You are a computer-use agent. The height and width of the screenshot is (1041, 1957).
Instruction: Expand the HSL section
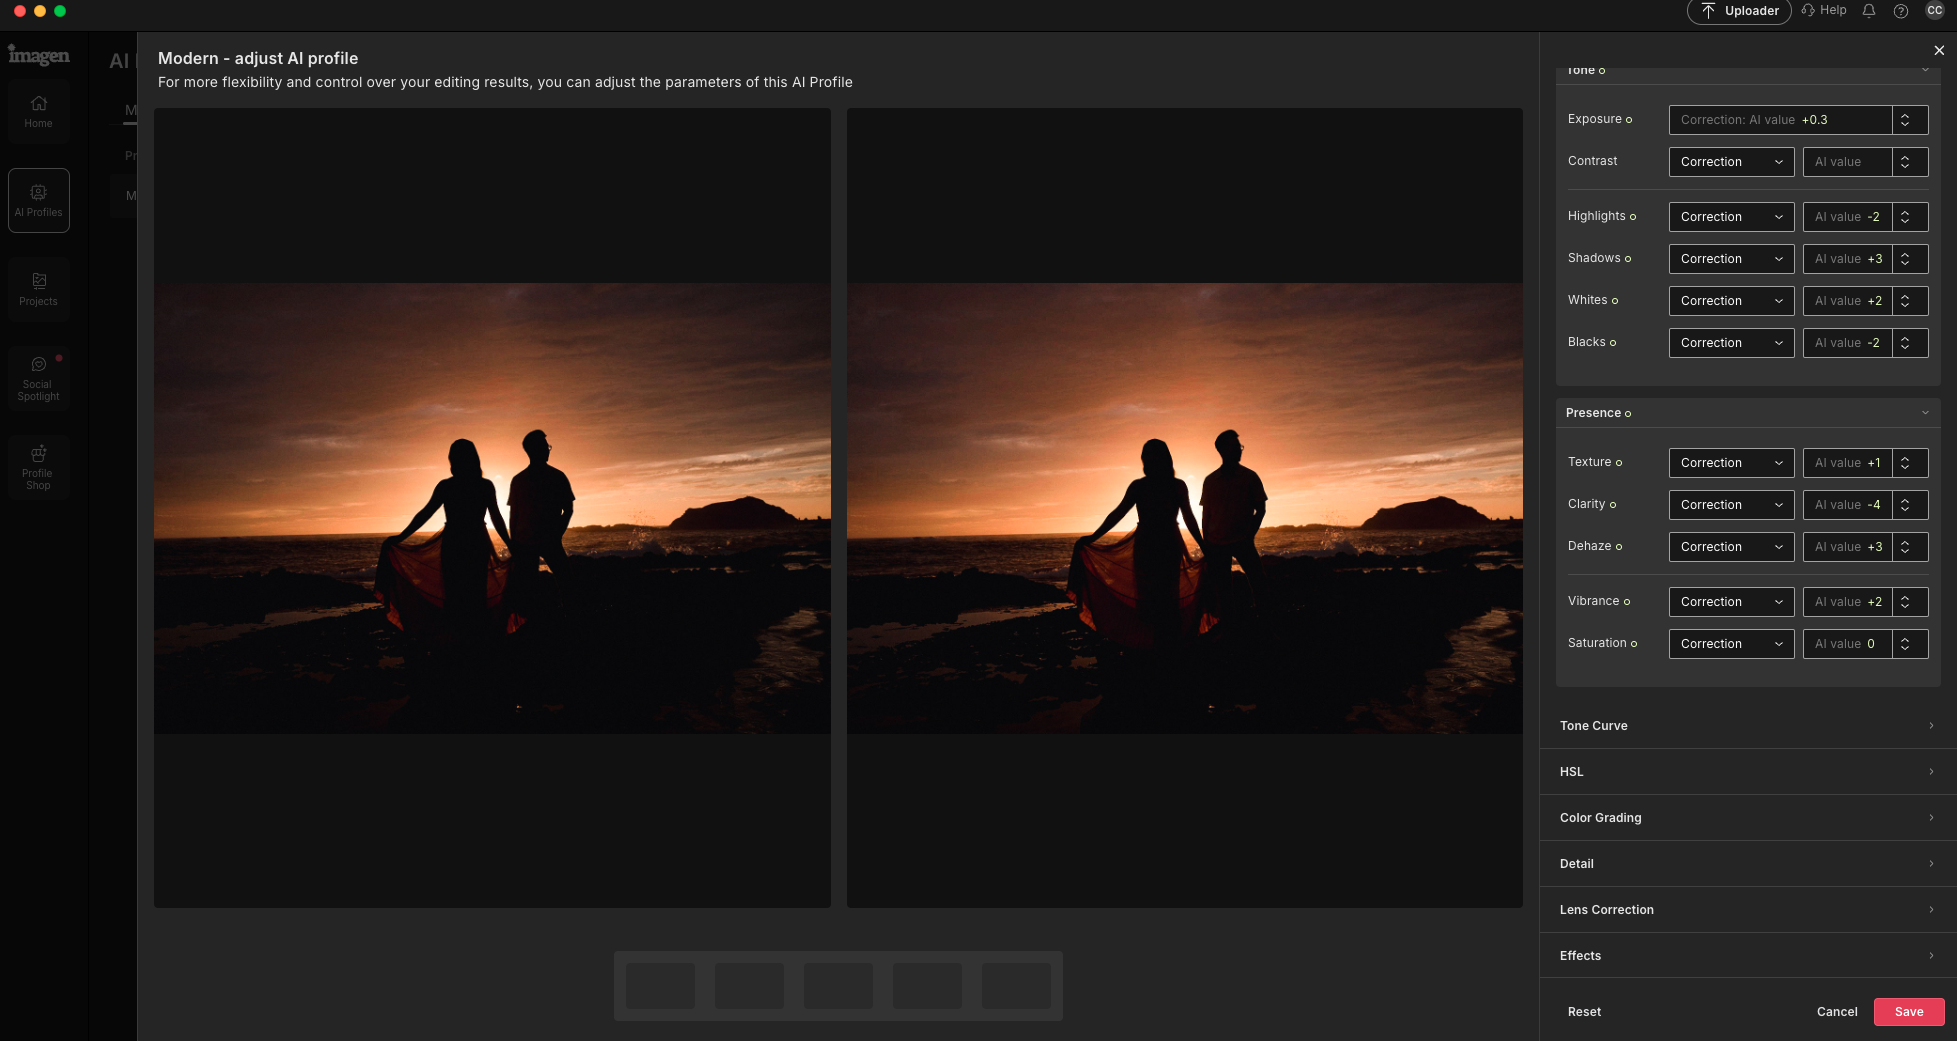pyautogui.click(x=1747, y=772)
